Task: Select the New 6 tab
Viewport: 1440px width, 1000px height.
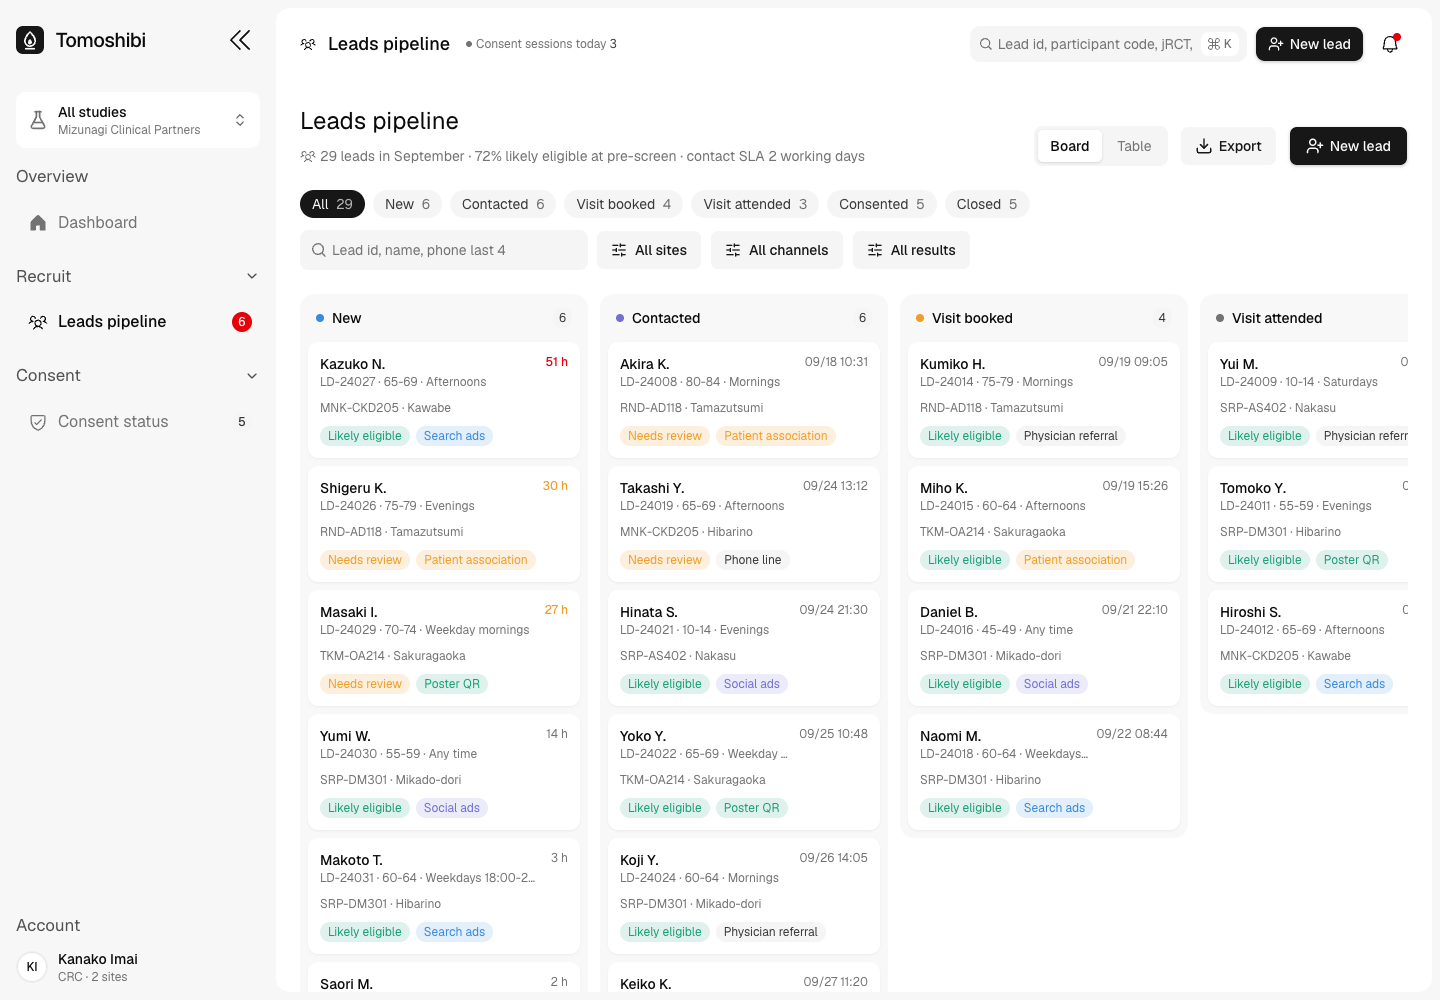Action: 407,204
